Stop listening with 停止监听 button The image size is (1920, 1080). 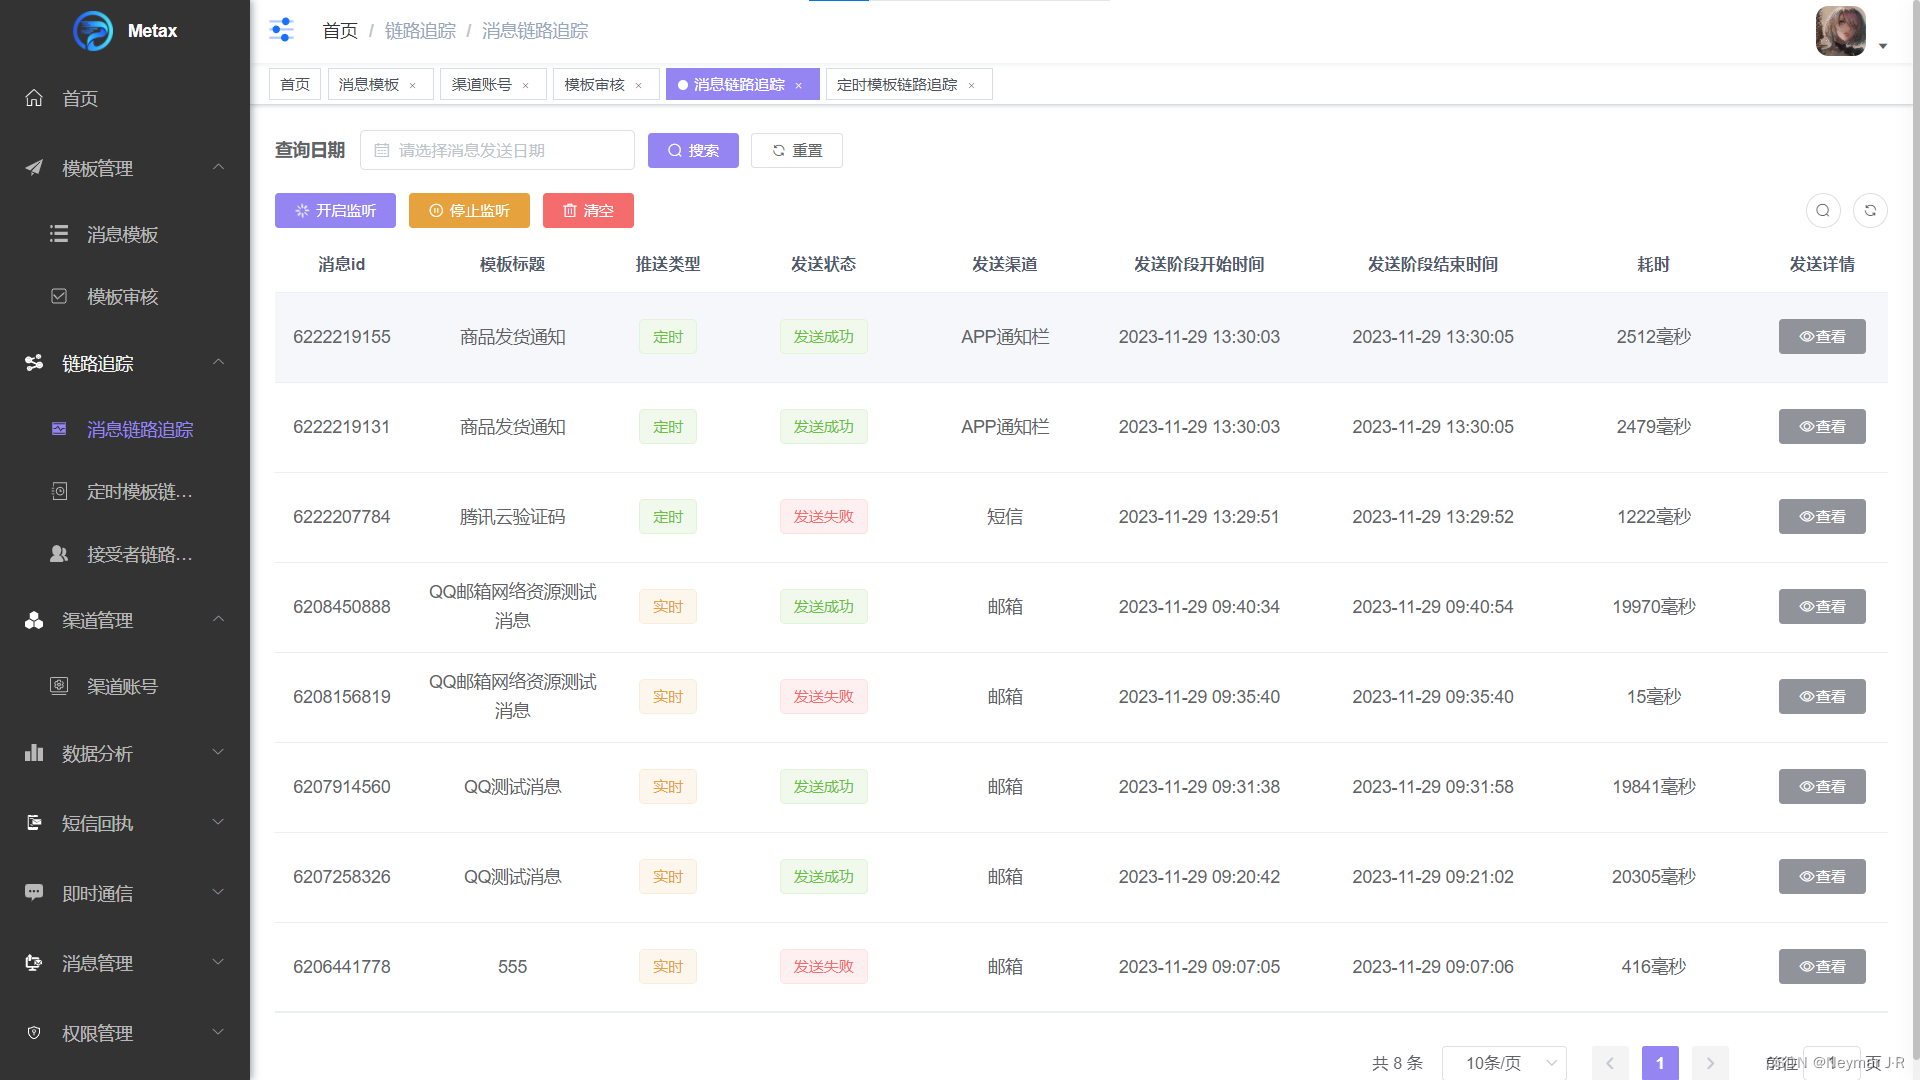coord(469,210)
